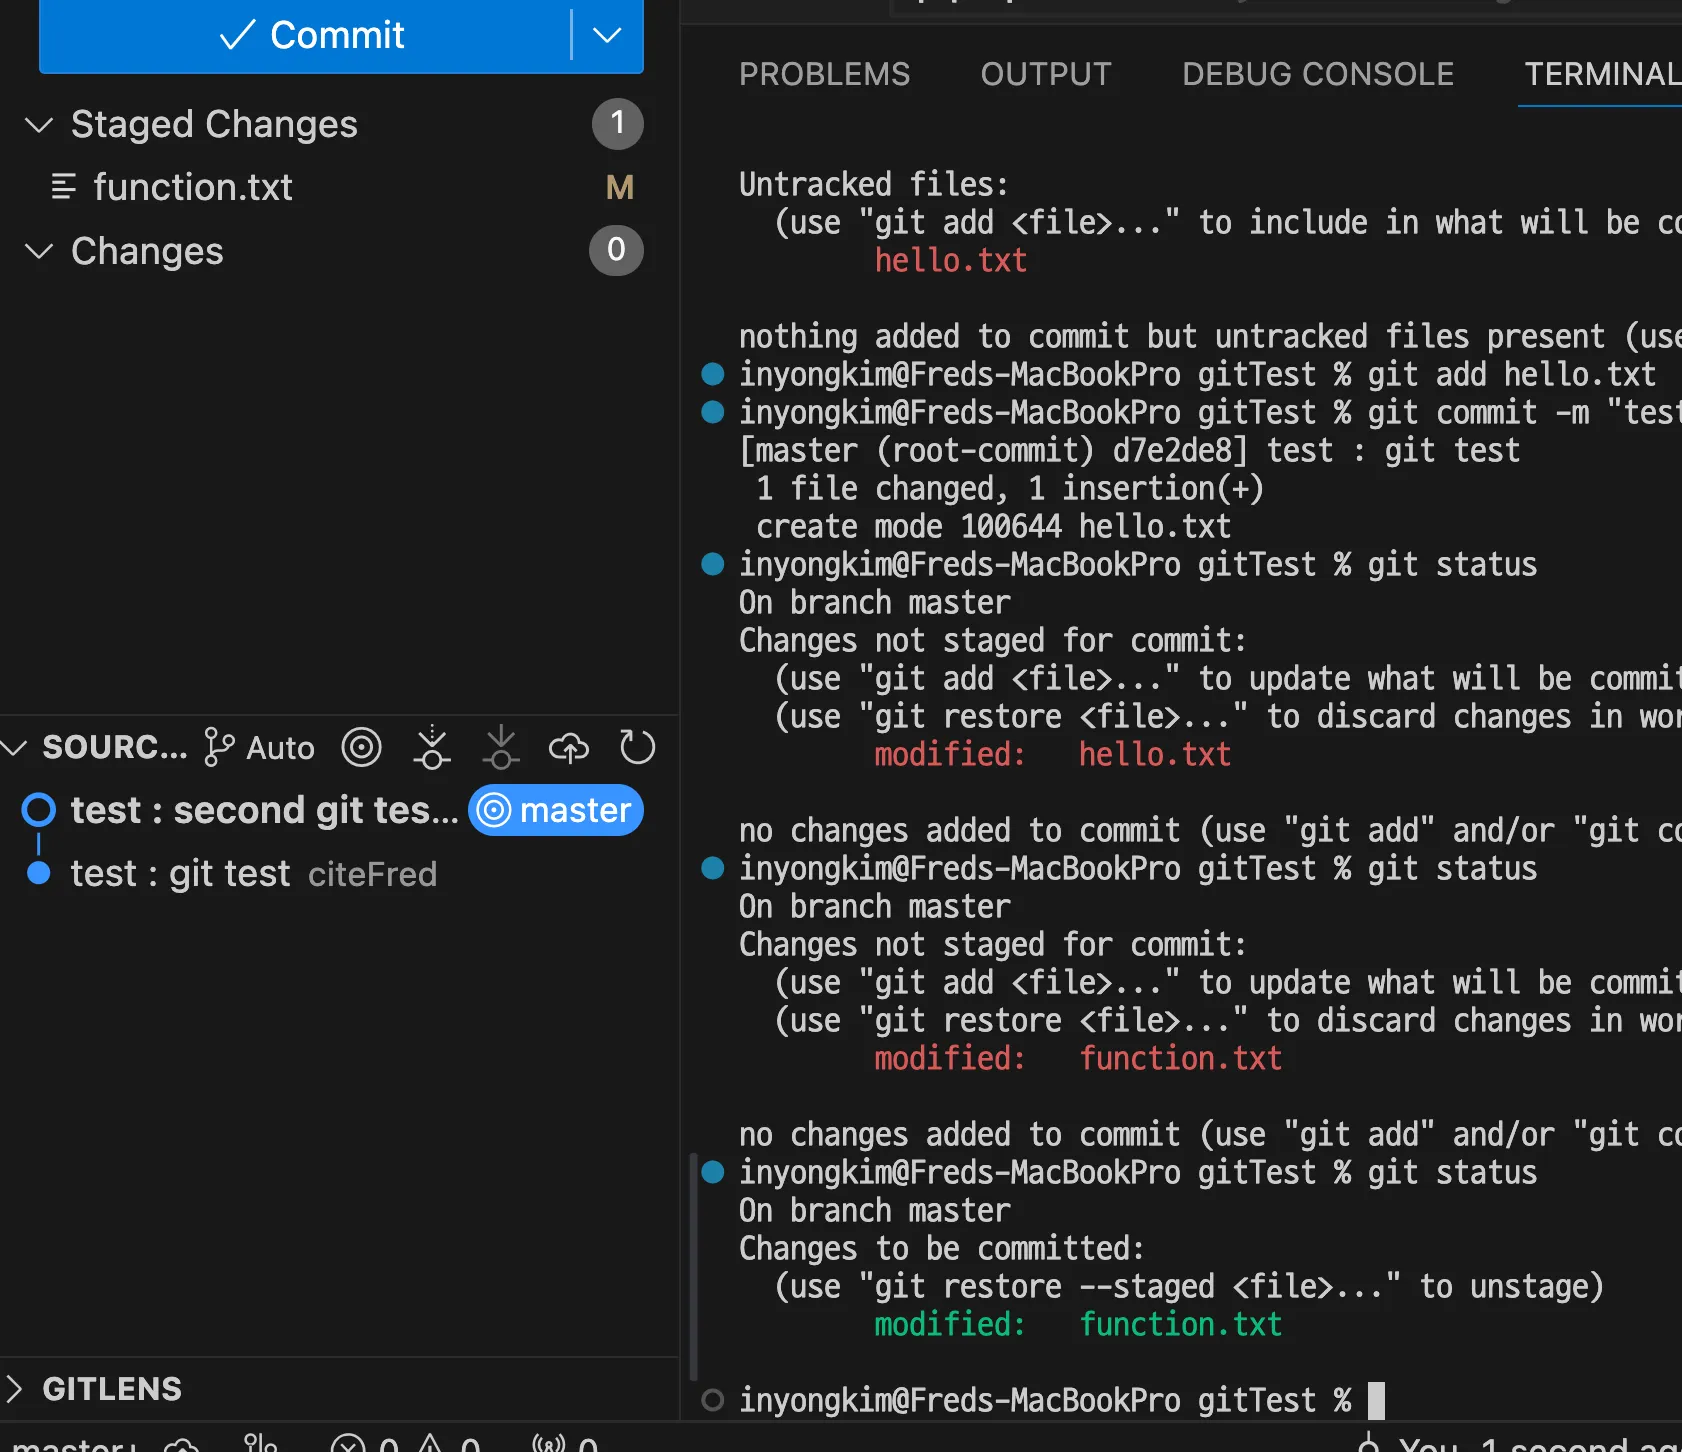Click '1 file changed, 1 insertion(+)' line
1682x1452 pixels.
[x=1010, y=488]
